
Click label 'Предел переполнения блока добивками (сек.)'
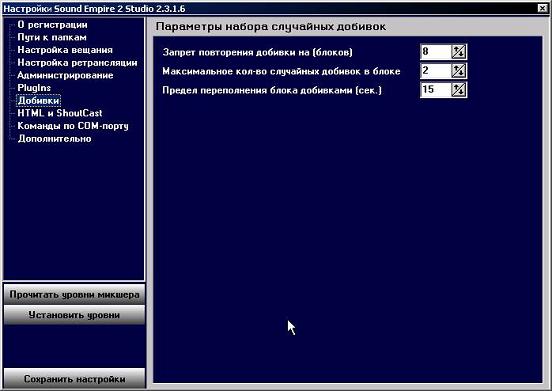click(272, 90)
